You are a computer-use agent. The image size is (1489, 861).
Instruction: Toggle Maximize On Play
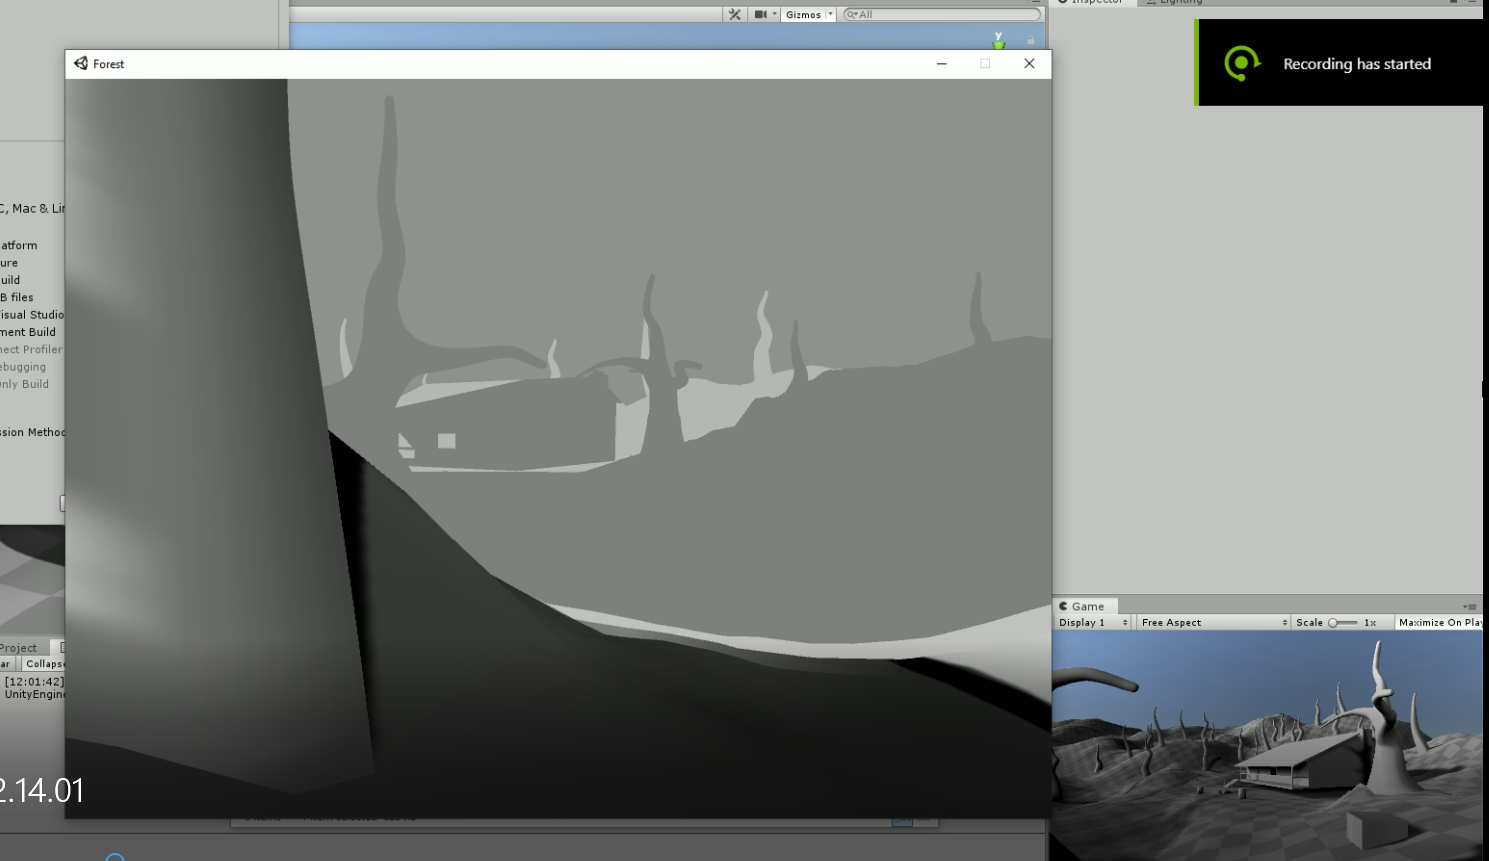[1440, 622]
